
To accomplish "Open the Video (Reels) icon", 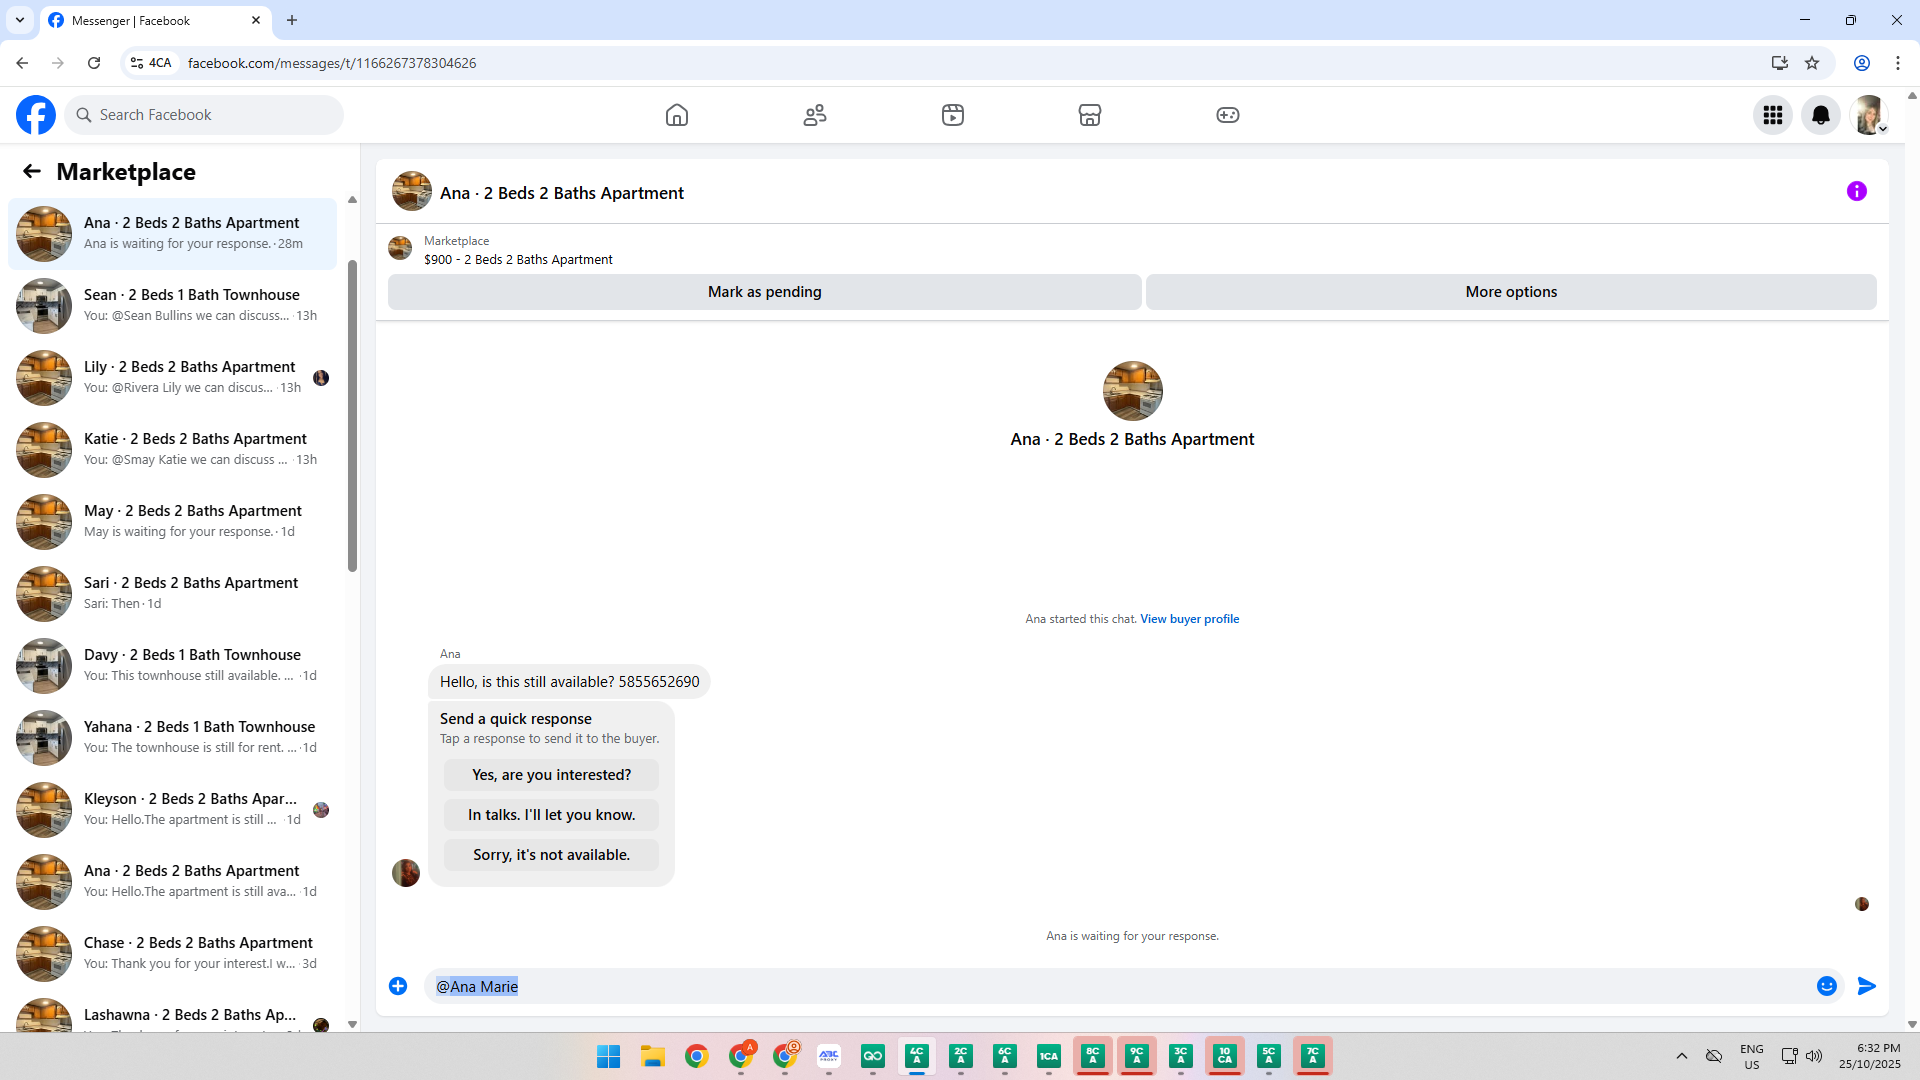I will tap(952, 115).
